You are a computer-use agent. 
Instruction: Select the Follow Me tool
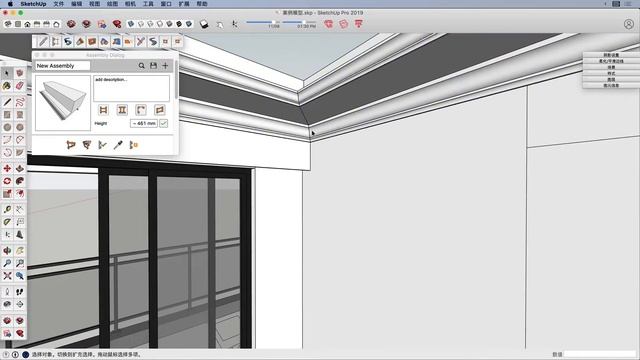click(20, 181)
